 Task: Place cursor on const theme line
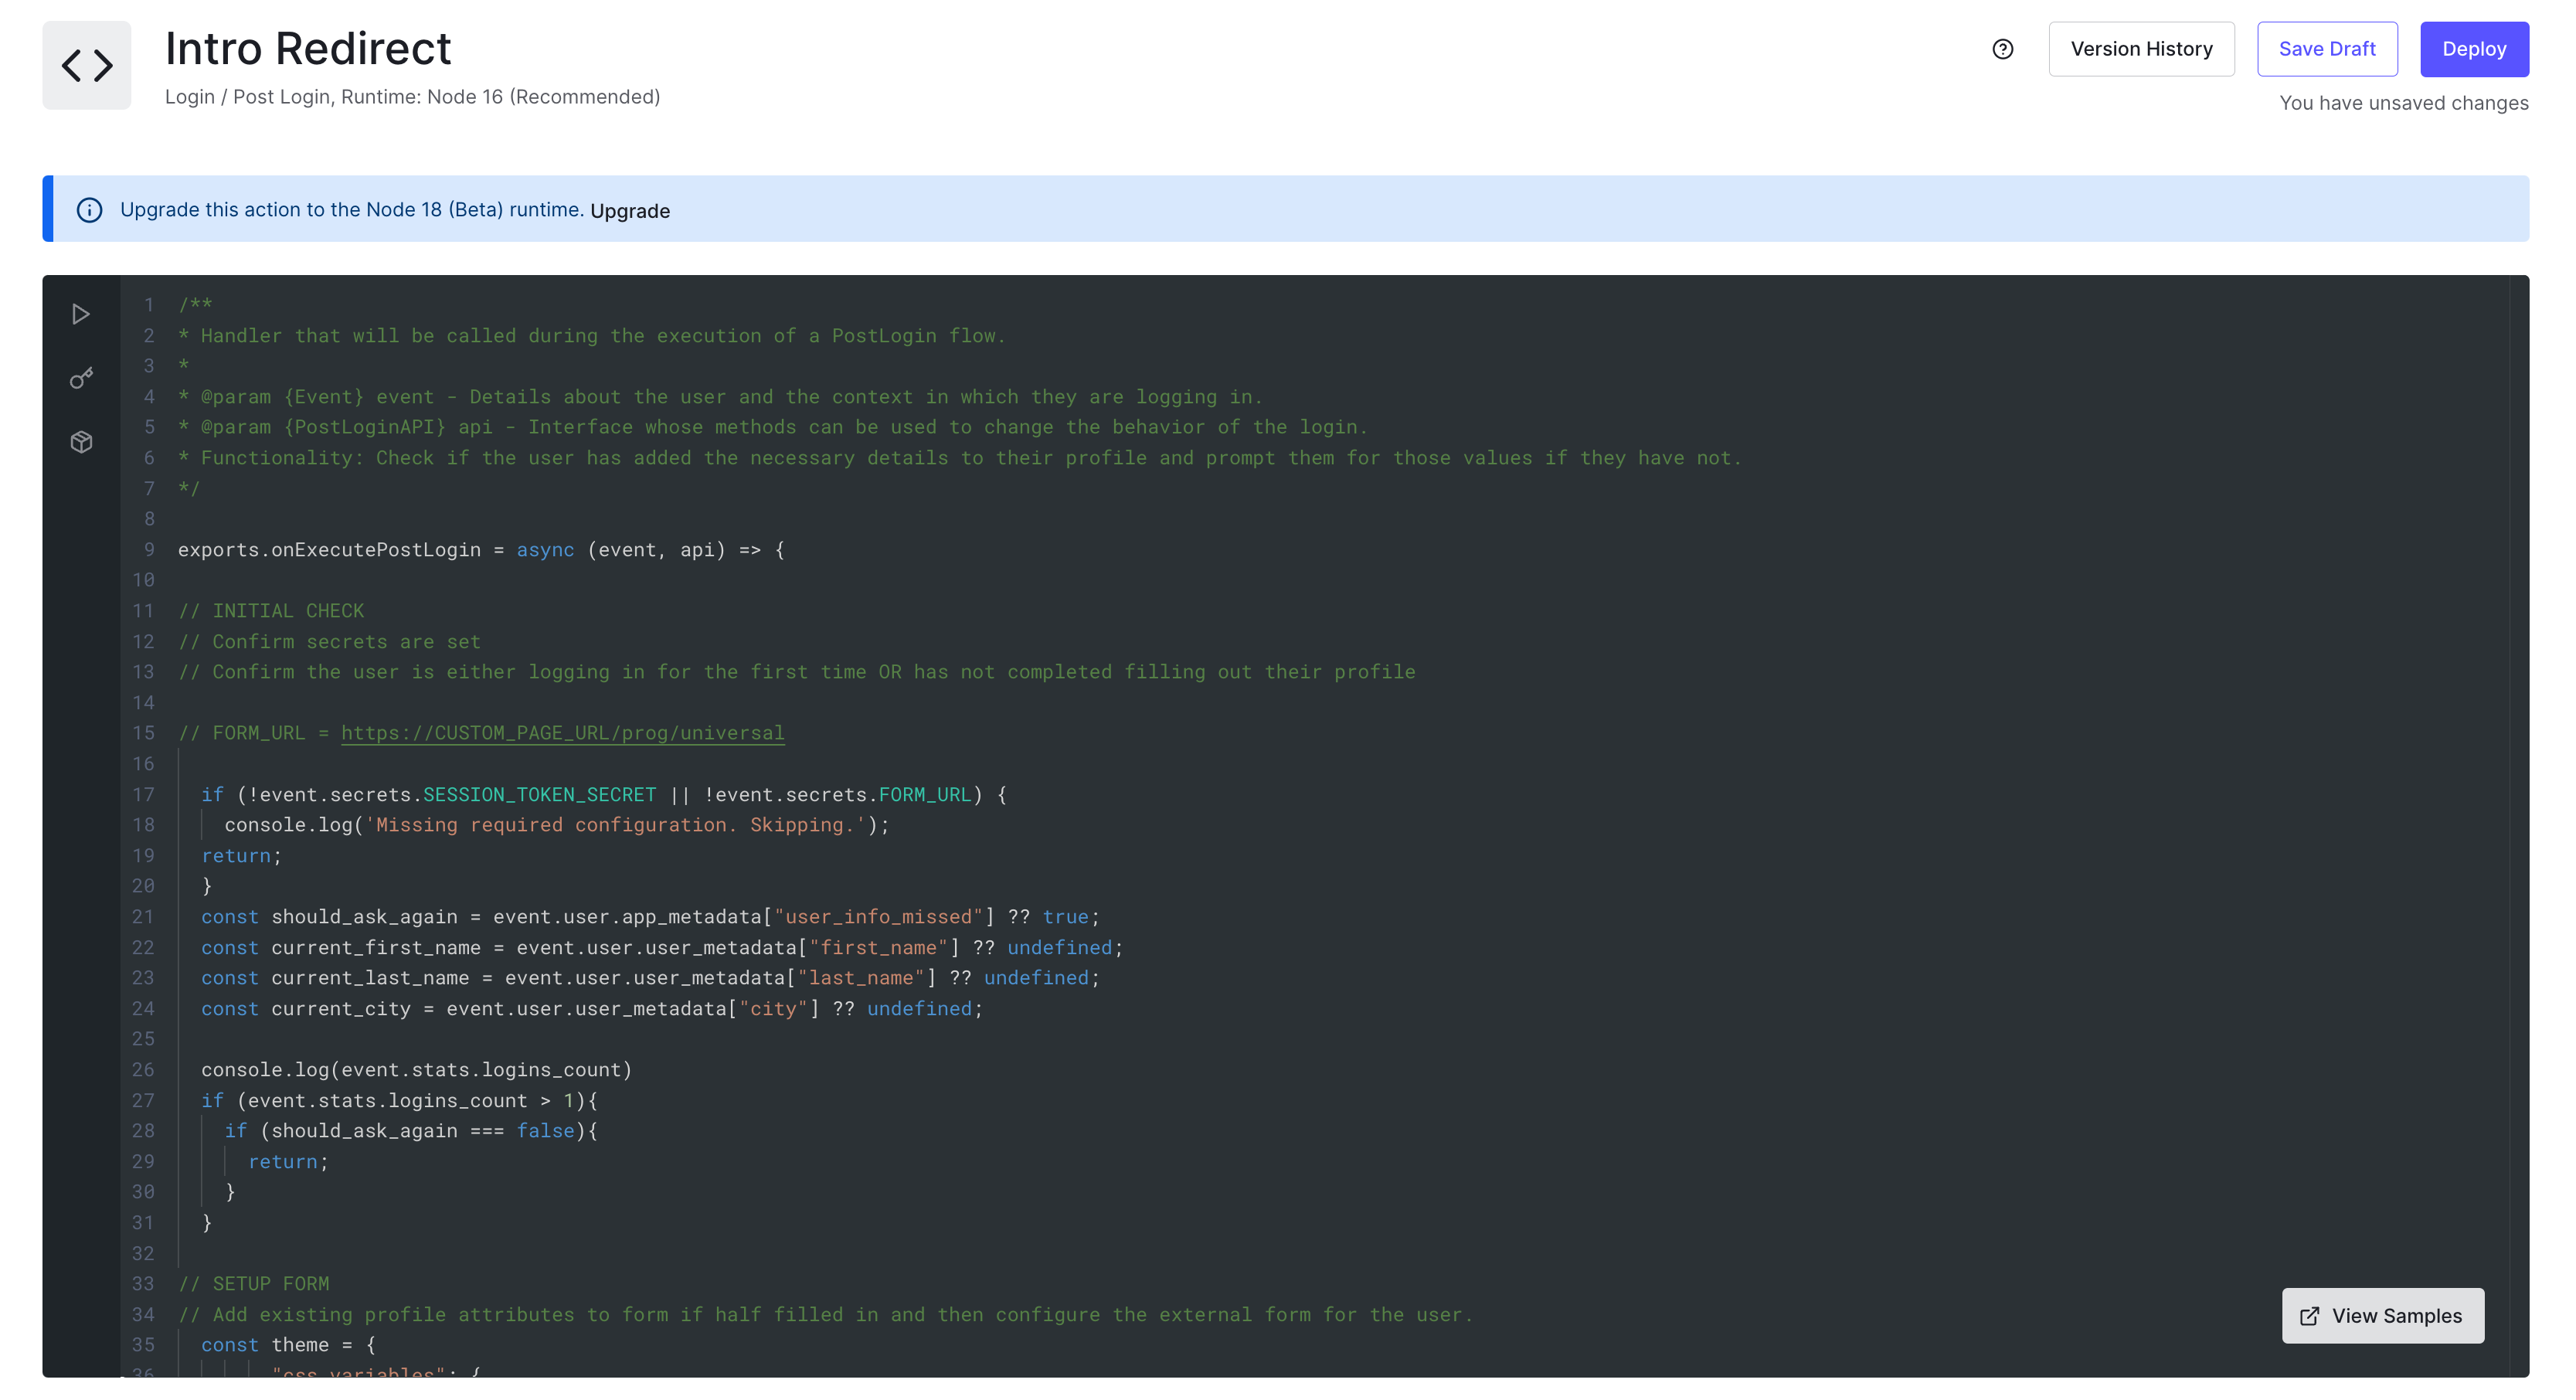pyautogui.click(x=300, y=1345)
